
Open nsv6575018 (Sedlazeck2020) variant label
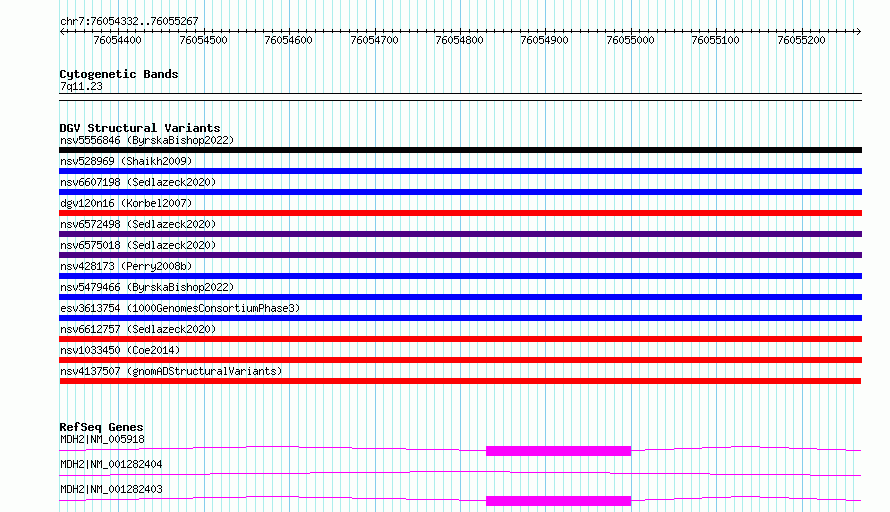[x=138, y=245]
